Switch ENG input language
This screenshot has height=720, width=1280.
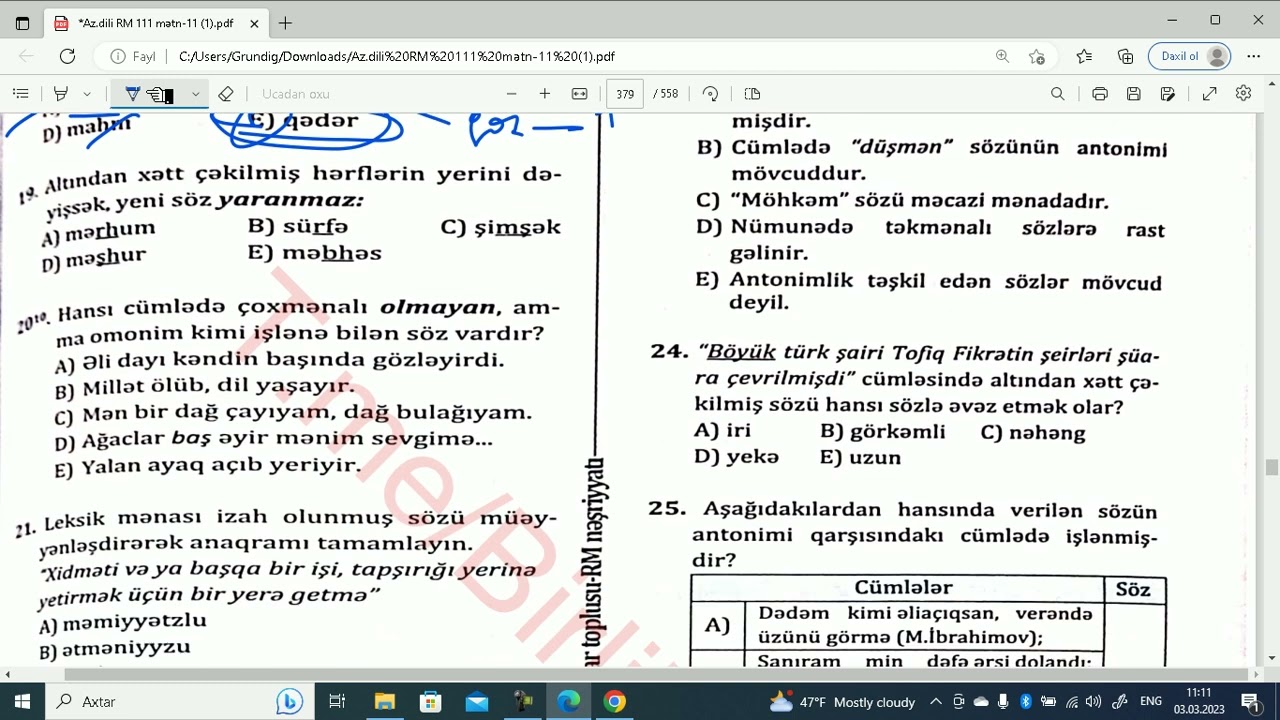[1151, 702]
